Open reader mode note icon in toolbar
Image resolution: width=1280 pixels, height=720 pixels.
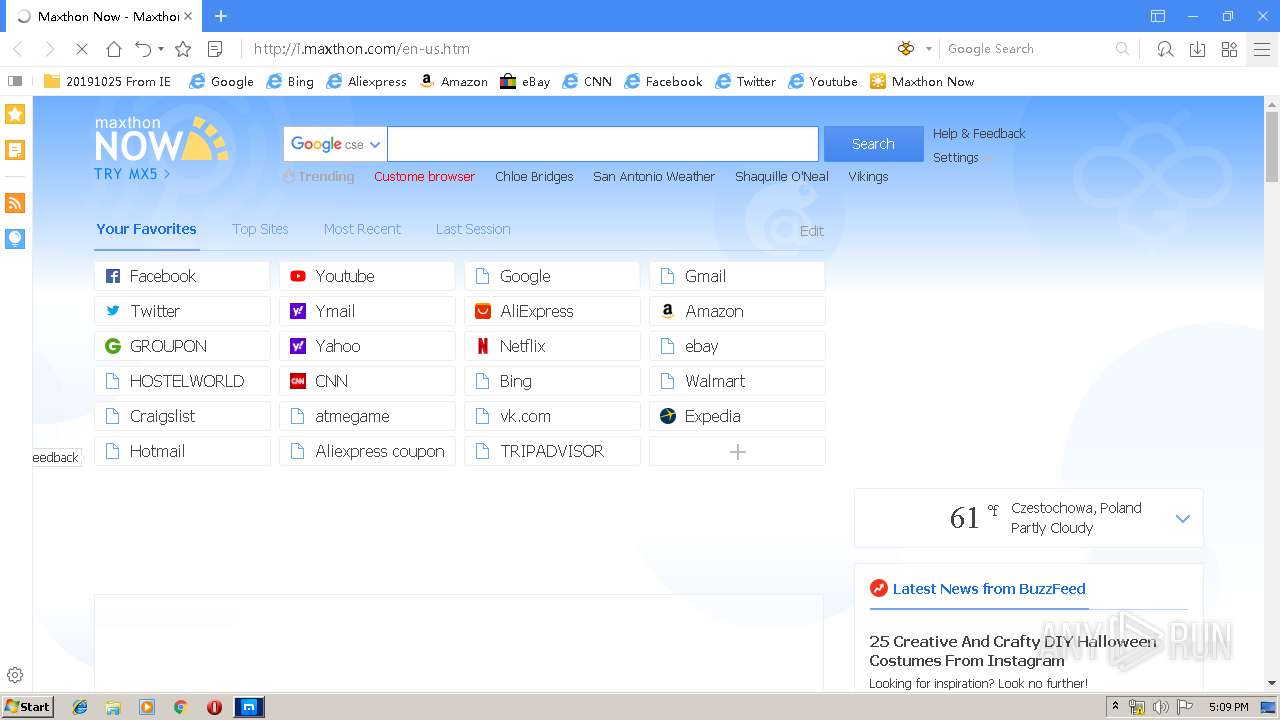(214, 49)
